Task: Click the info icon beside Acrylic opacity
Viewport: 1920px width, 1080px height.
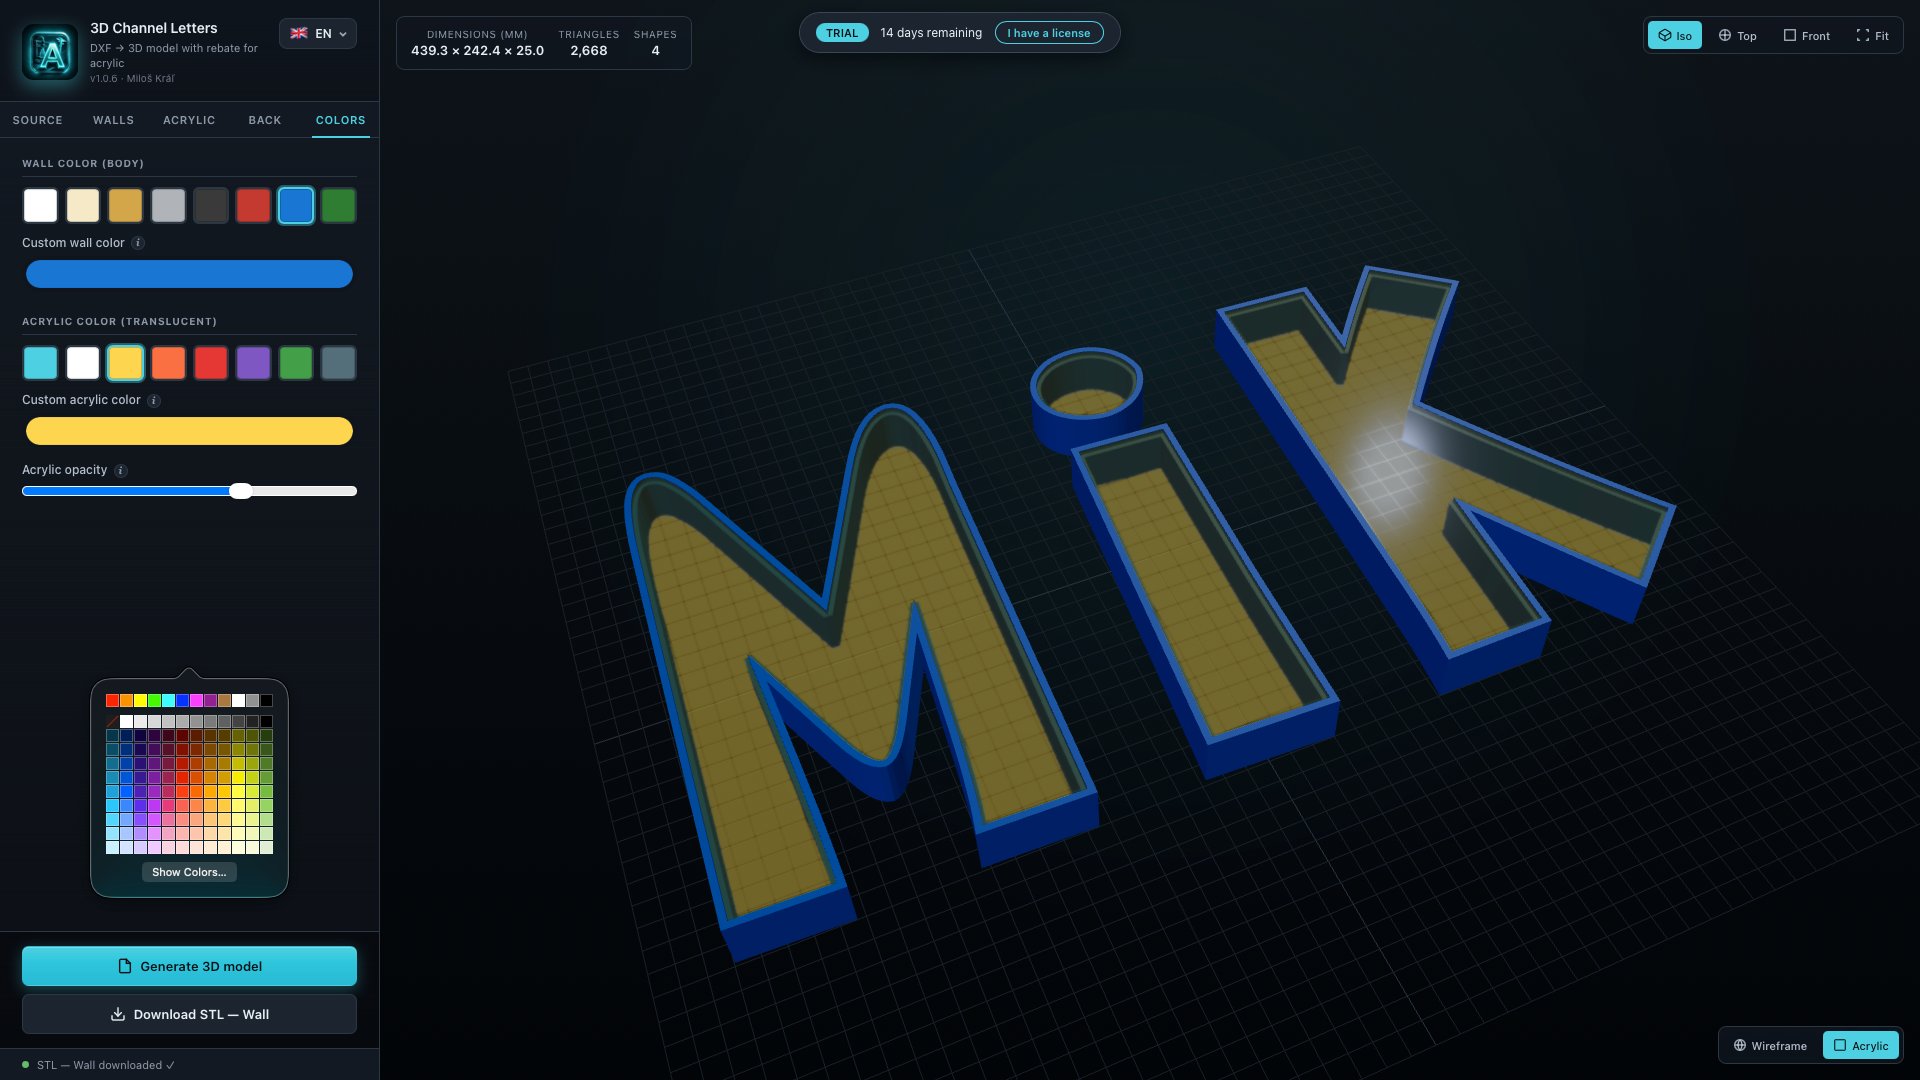Action: (x=121, y=471)
